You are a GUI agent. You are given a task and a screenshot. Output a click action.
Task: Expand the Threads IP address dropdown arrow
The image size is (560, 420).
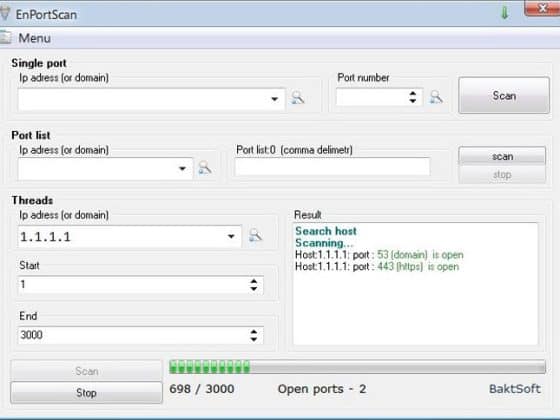tap(231, 236)
